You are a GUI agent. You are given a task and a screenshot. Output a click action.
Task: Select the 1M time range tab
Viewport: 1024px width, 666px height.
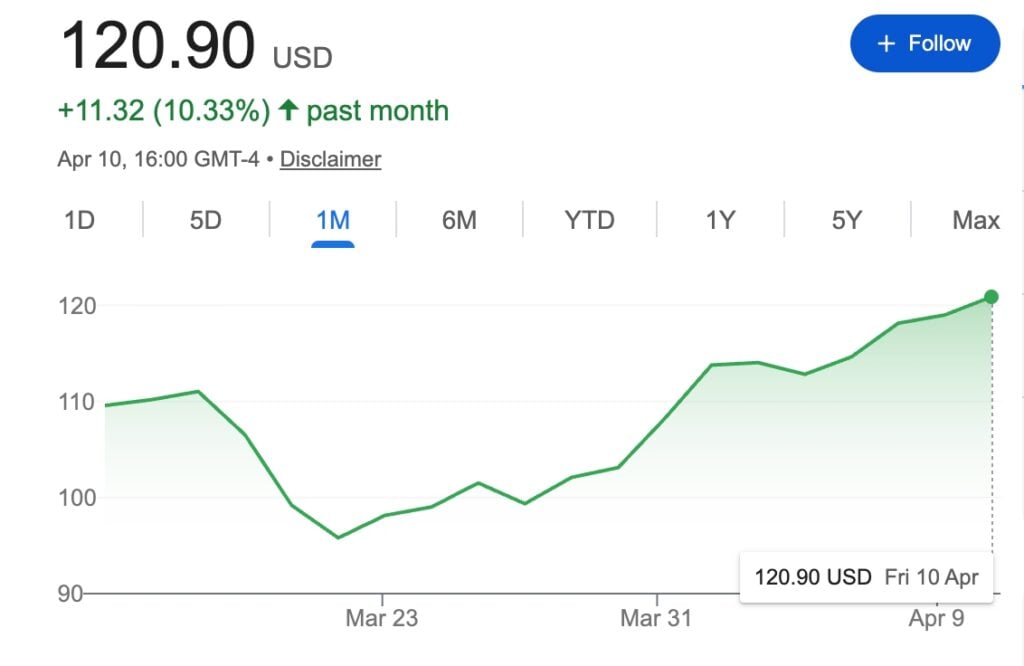tap(333, 220)
